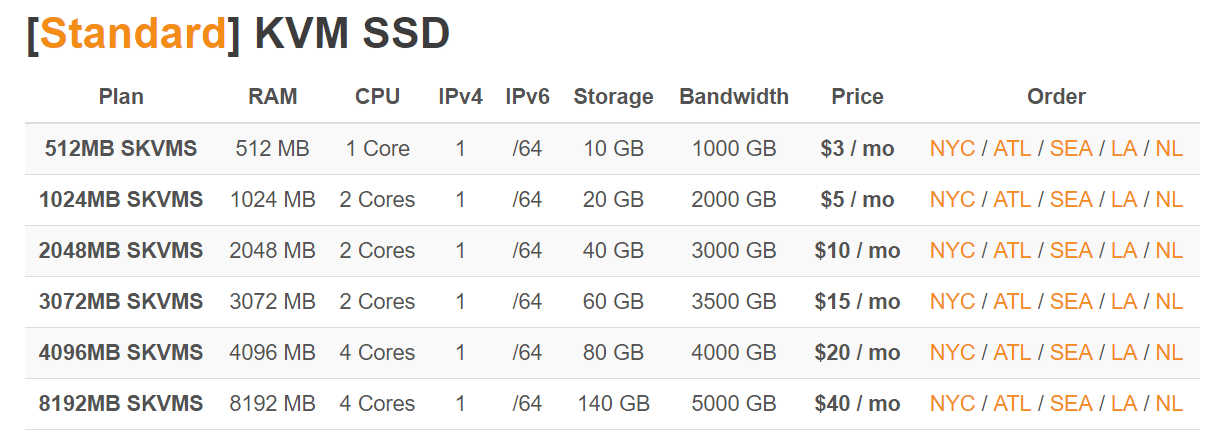Image resolution: width=1212 pixels, height=439 pixels.
Task: Choose SEA for the 8192MB SKVMS plan
Action: (x=1071, y=404)
